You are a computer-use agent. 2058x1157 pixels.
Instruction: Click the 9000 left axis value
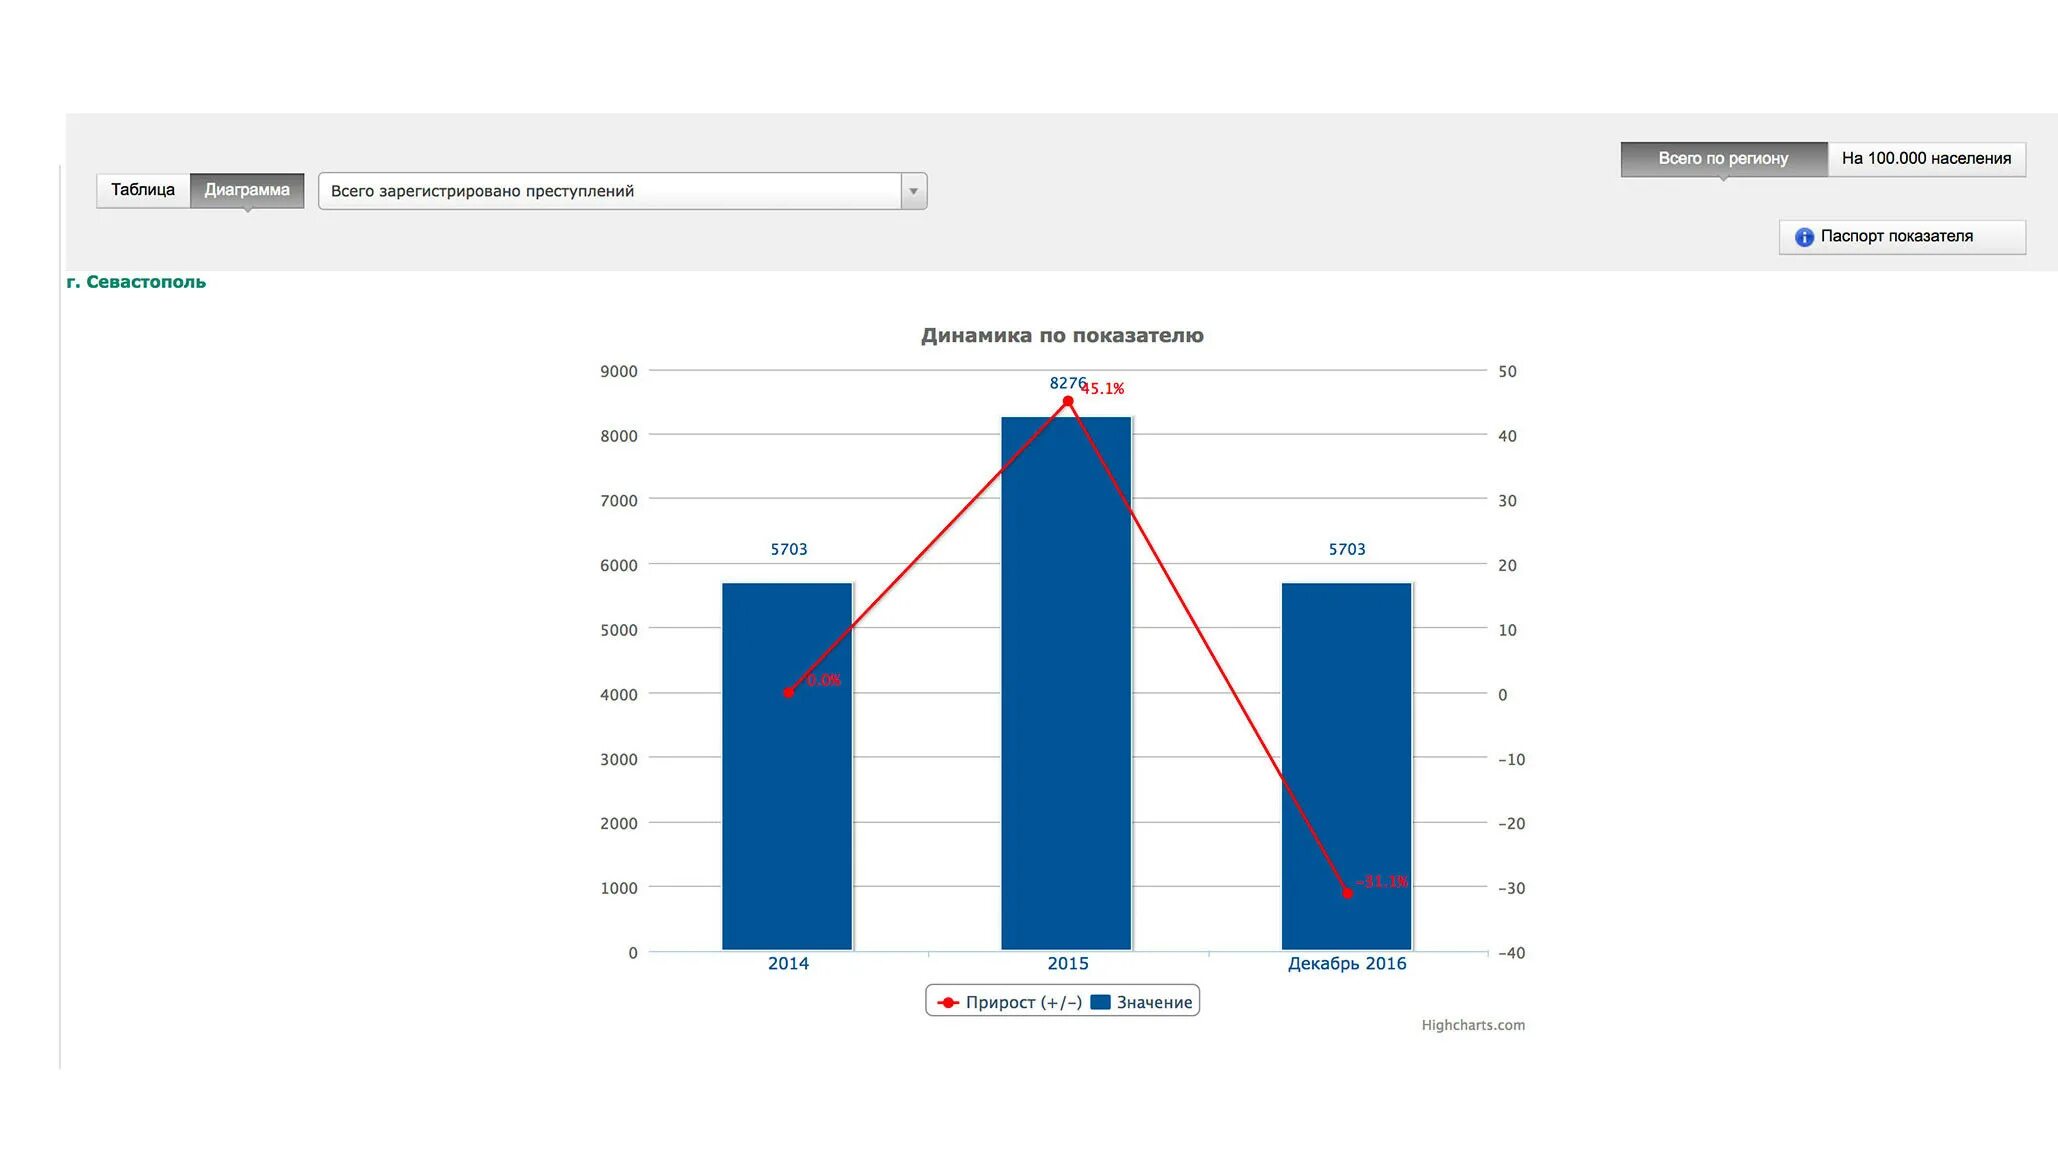(619, 371)
